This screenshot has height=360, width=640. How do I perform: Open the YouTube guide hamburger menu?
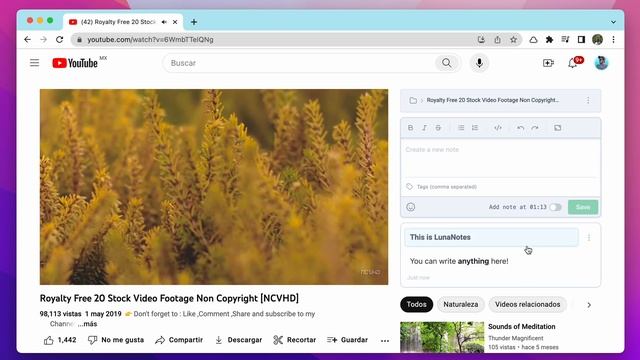[35, 63]
